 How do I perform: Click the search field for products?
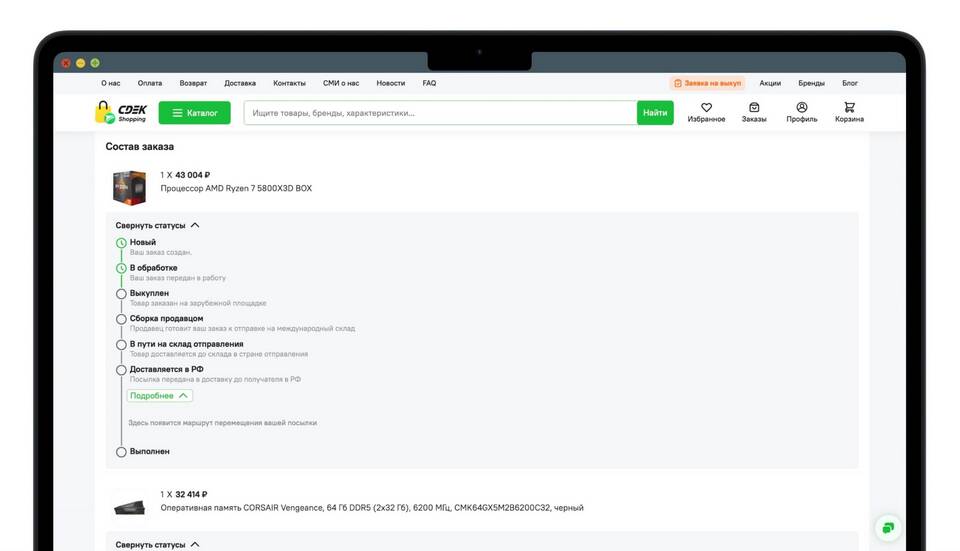coord(440,113)
